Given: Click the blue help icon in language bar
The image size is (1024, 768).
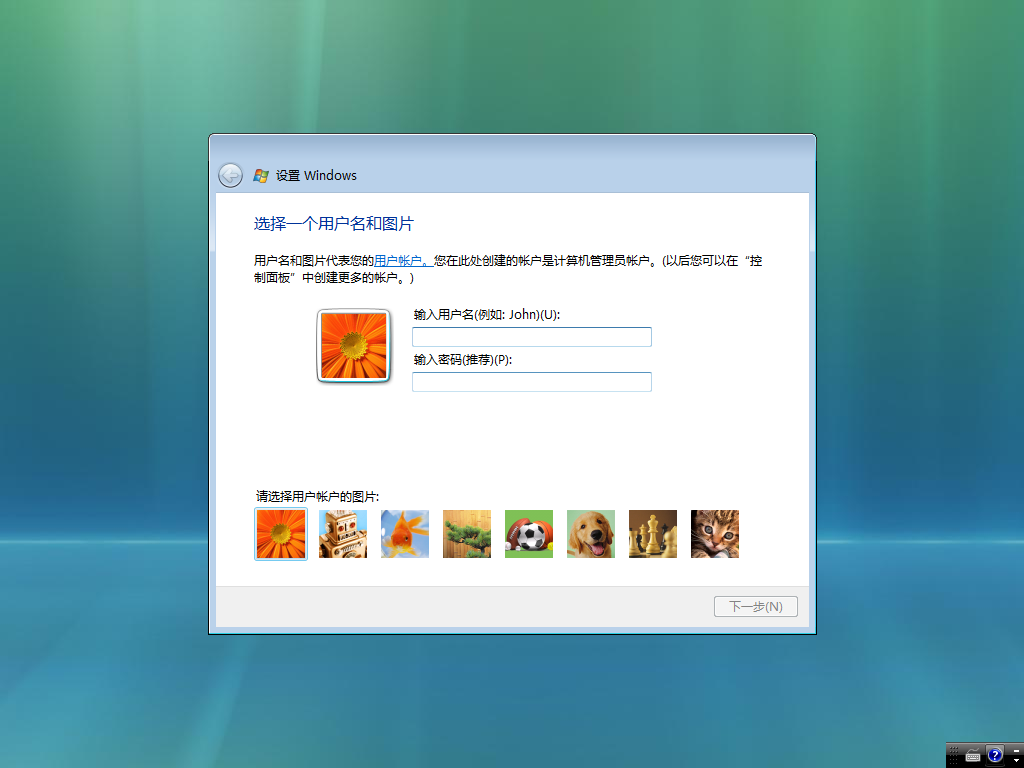Looking at the screenshot, I should 995,755.
